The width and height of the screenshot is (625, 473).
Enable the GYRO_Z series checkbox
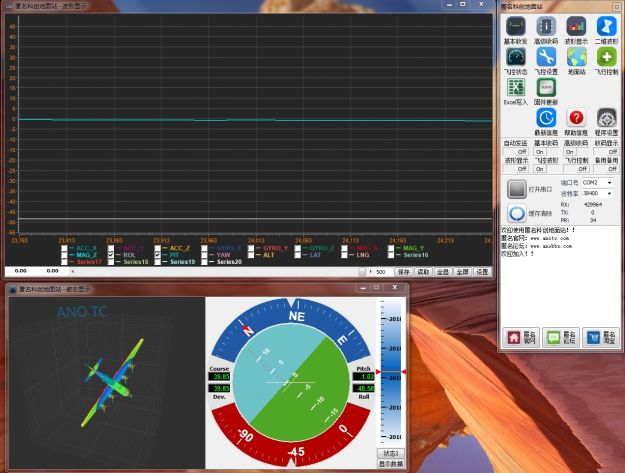[297, 248]
